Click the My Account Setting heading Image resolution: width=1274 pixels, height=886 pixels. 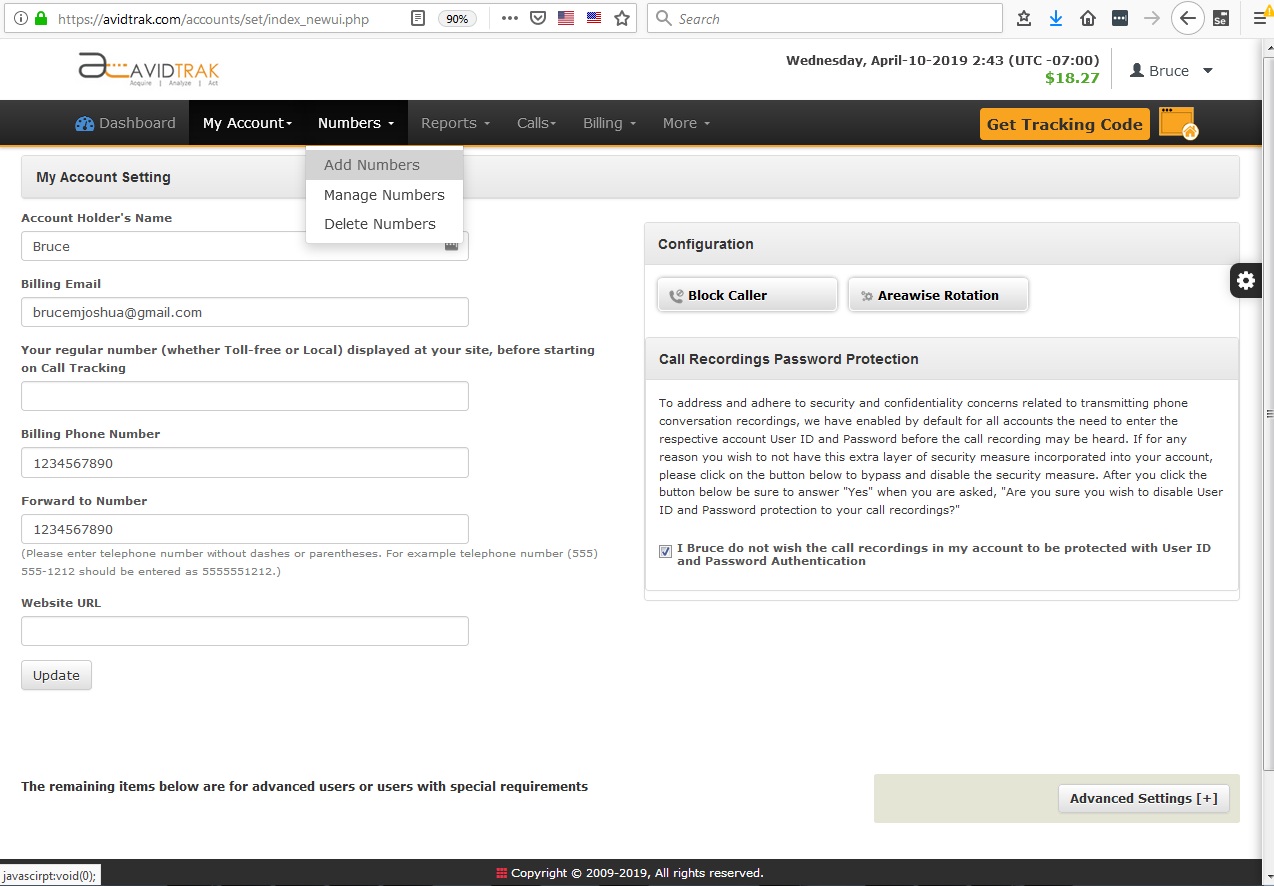[x=103, y=177]
